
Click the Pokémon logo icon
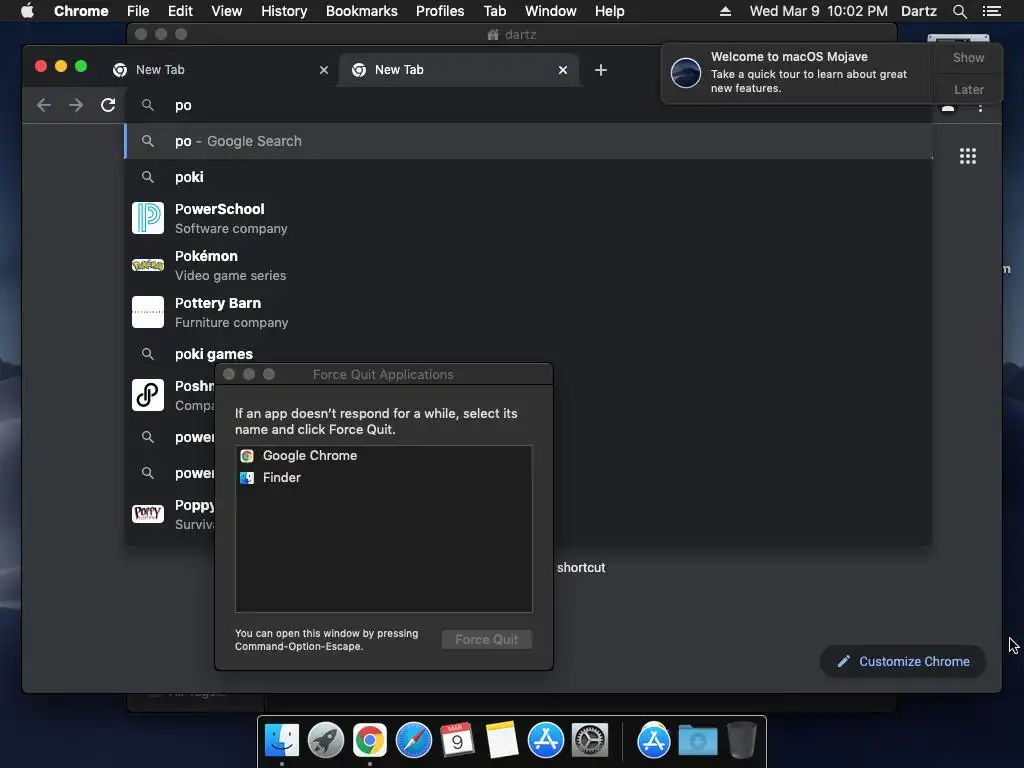(148, 265)
